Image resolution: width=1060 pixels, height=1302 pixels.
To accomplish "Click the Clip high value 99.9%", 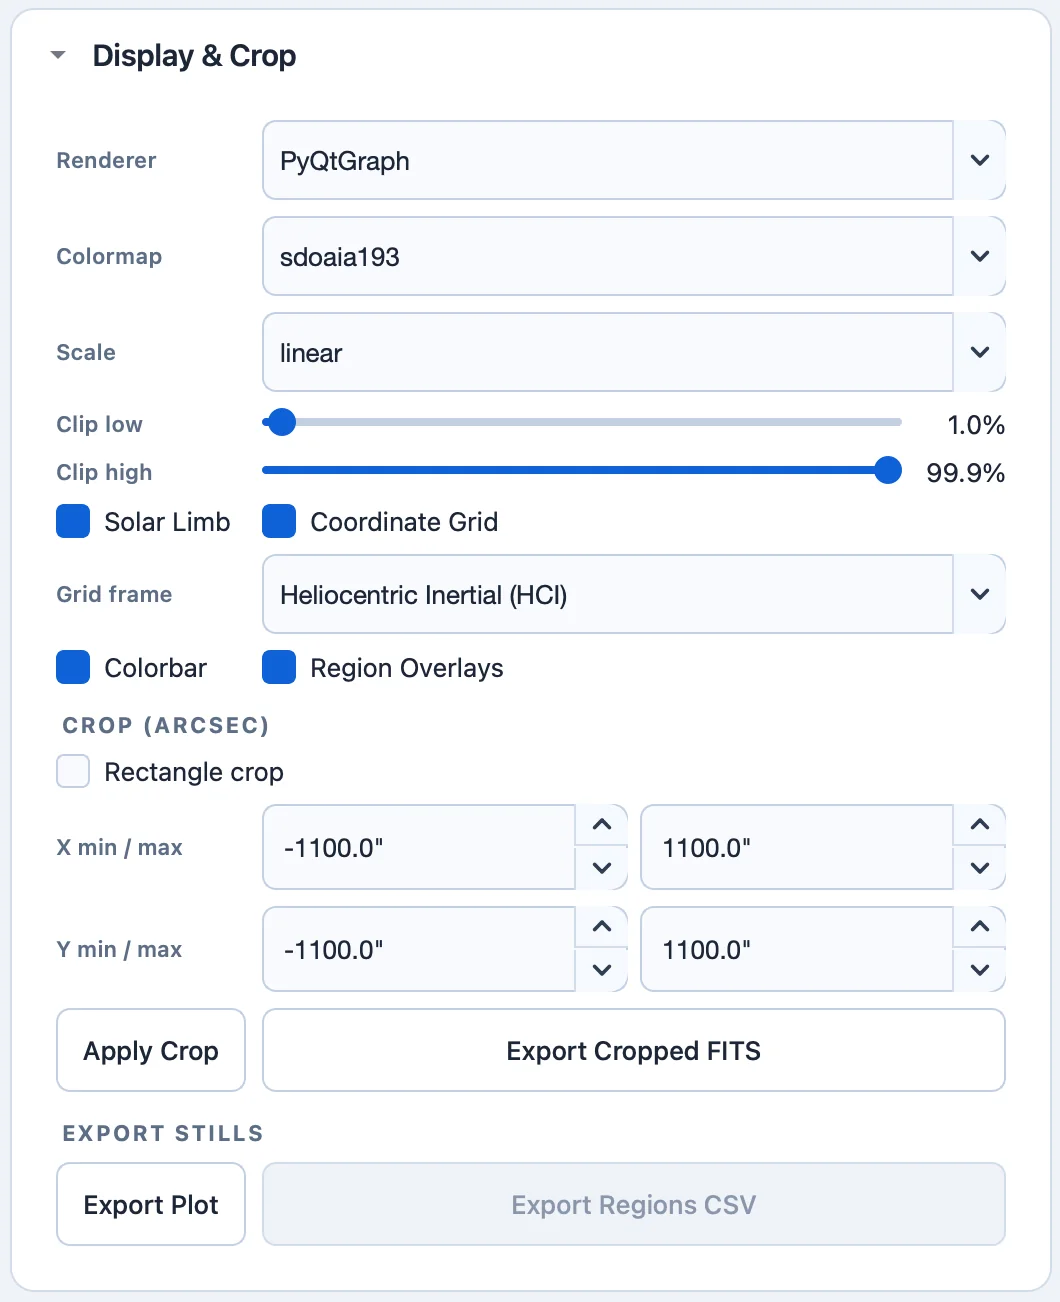I will (966, 473).
